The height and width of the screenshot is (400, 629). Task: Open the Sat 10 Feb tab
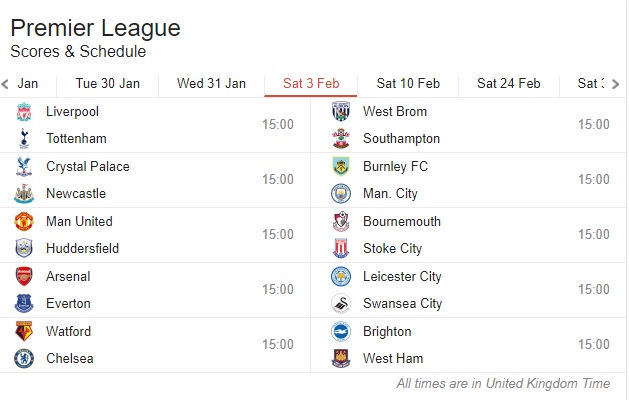[x=408, y=84]
